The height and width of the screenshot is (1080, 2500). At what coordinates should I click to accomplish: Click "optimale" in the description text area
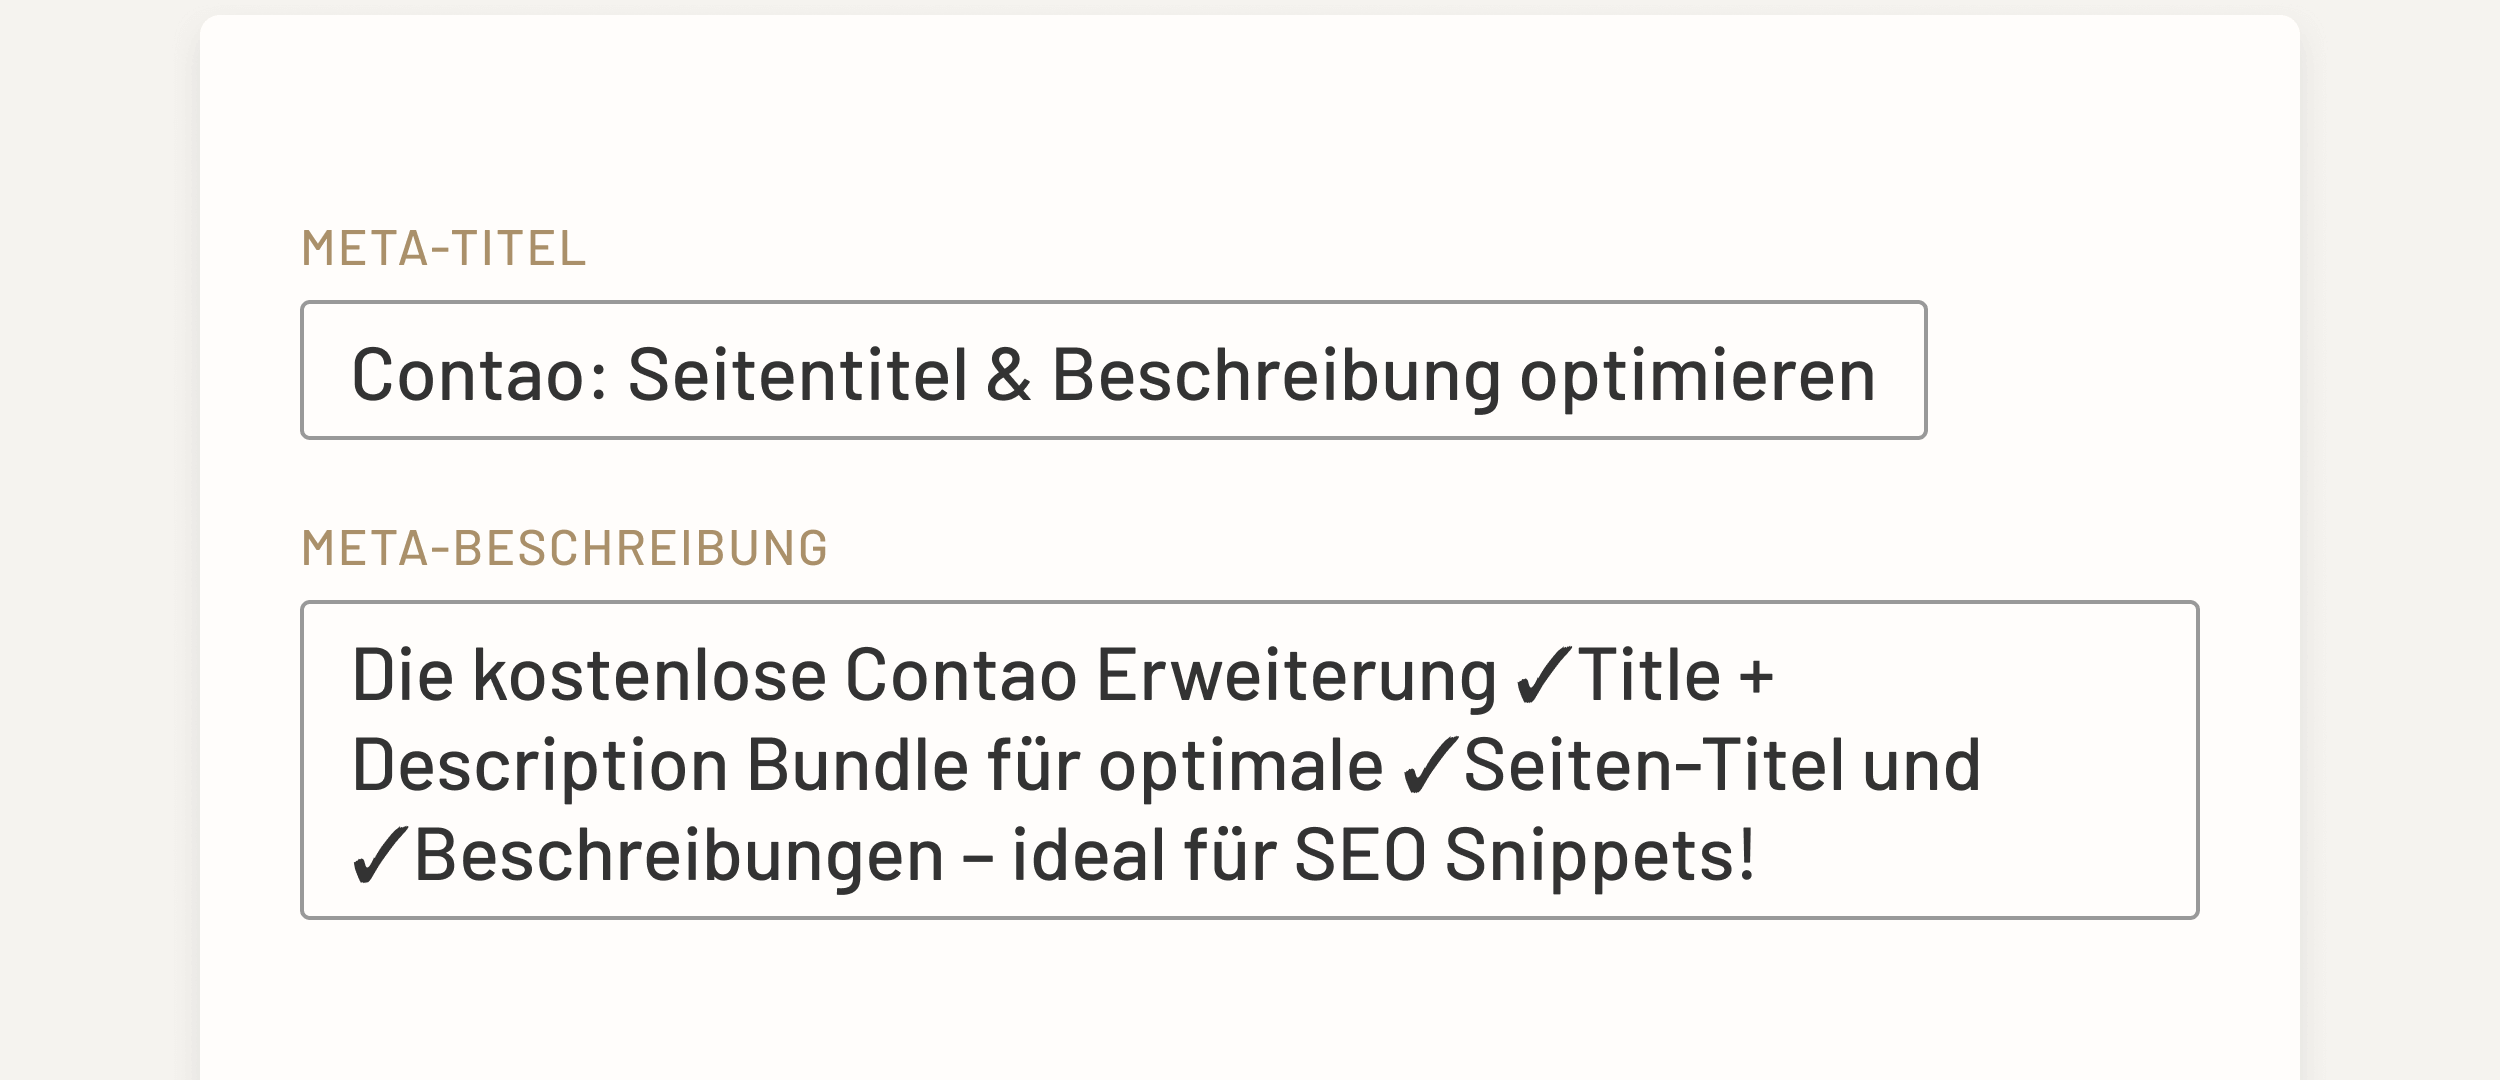(x=1240, y=766)
